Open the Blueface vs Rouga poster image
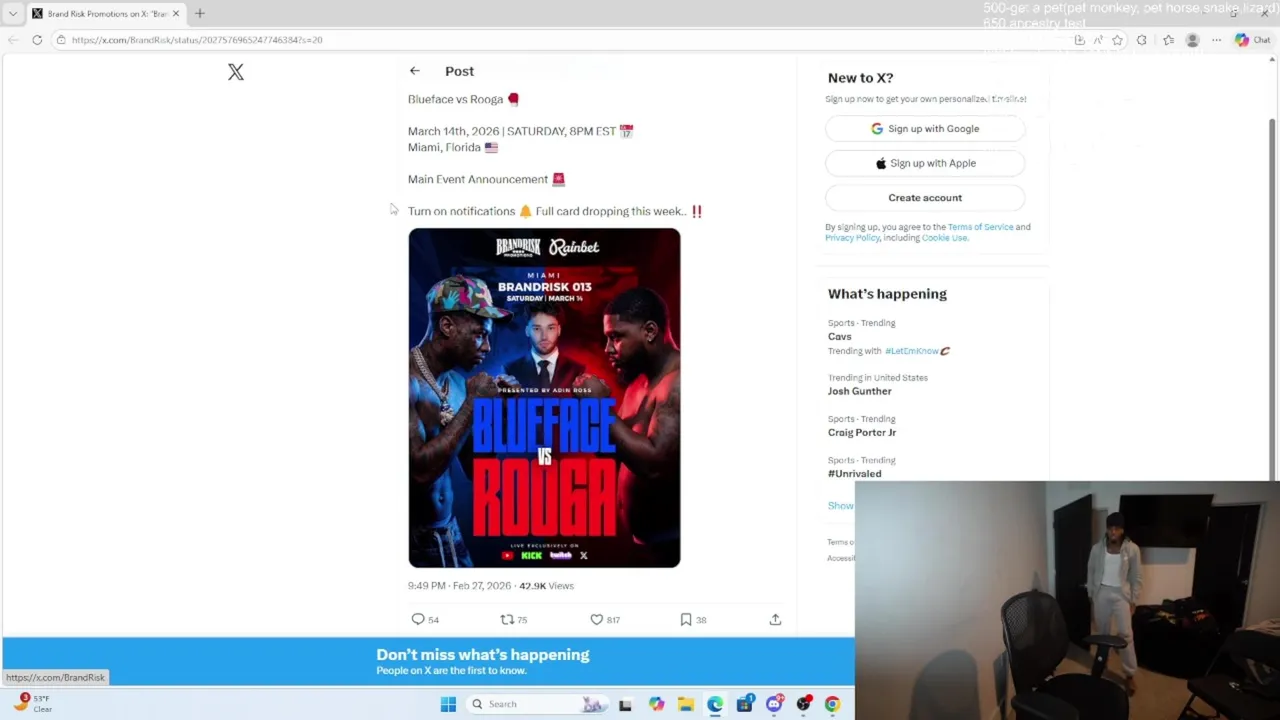1280x720 pixels. 544,398
